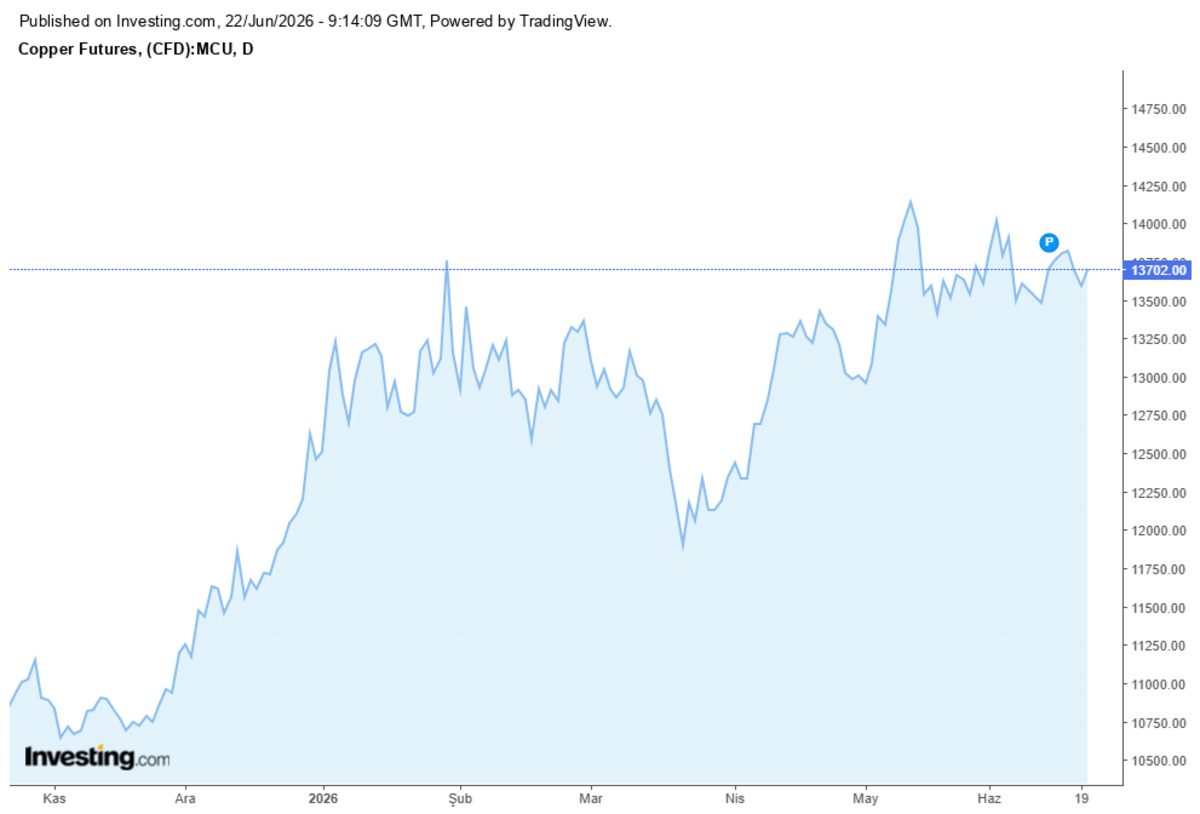1200x814 pixels.
Task: Click the 13500.00 price axis label
Action: 1158,301
